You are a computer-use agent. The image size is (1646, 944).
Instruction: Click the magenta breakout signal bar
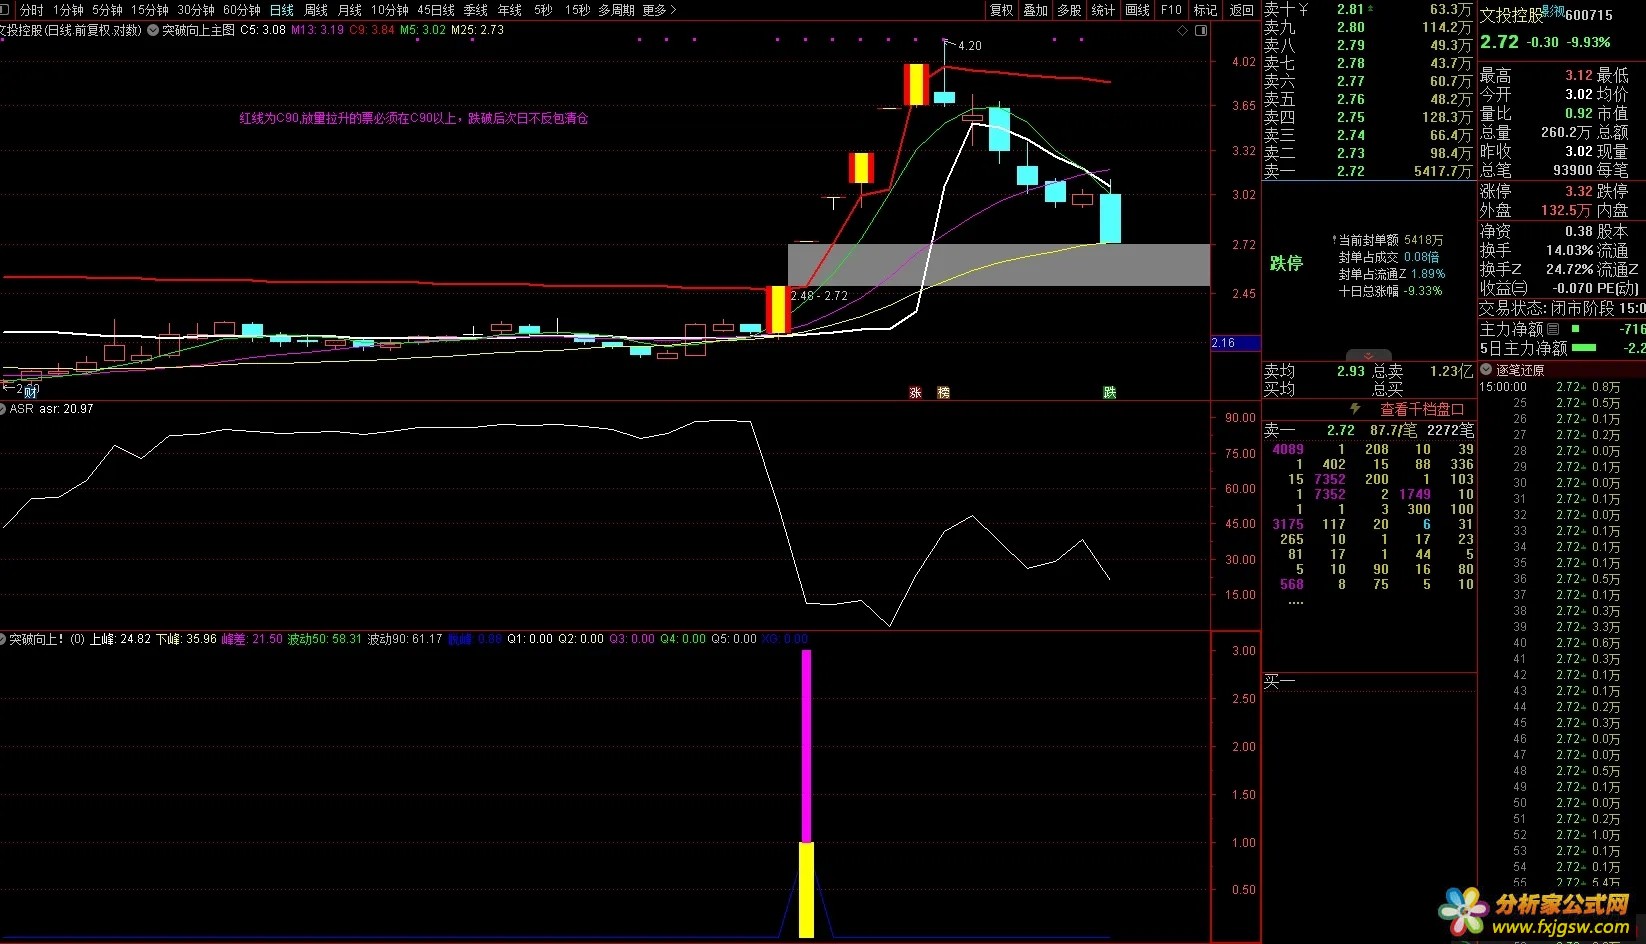[x=806, y=745]
